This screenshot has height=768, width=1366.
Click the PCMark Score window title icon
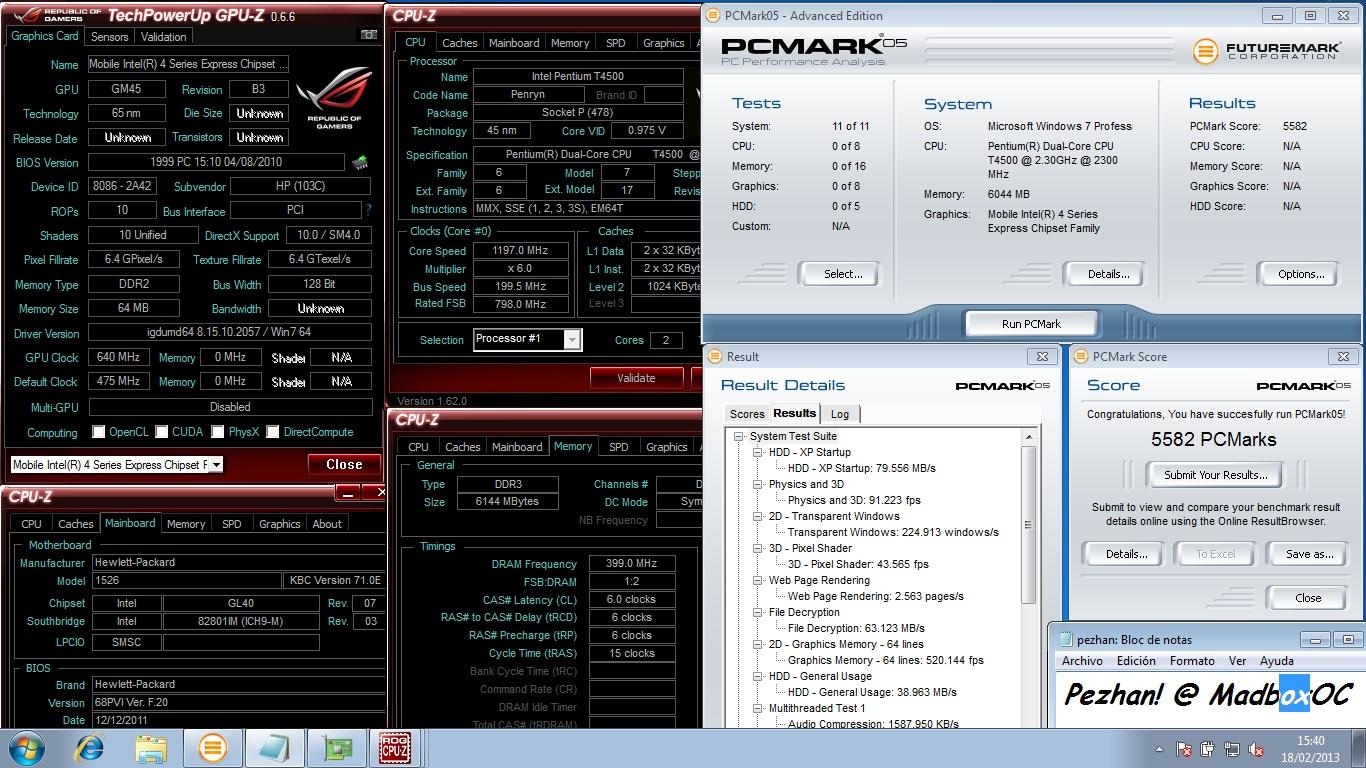(1081, 356)
